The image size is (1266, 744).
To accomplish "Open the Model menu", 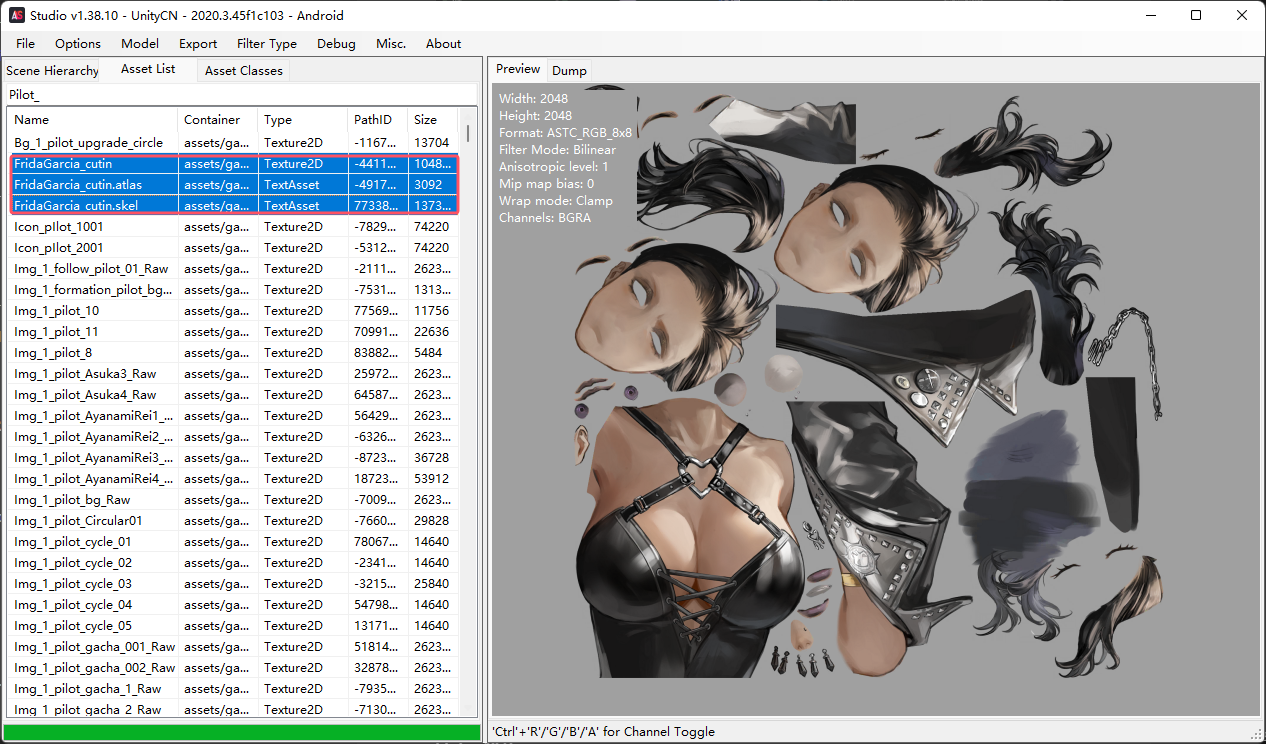I will pos(140,43).
